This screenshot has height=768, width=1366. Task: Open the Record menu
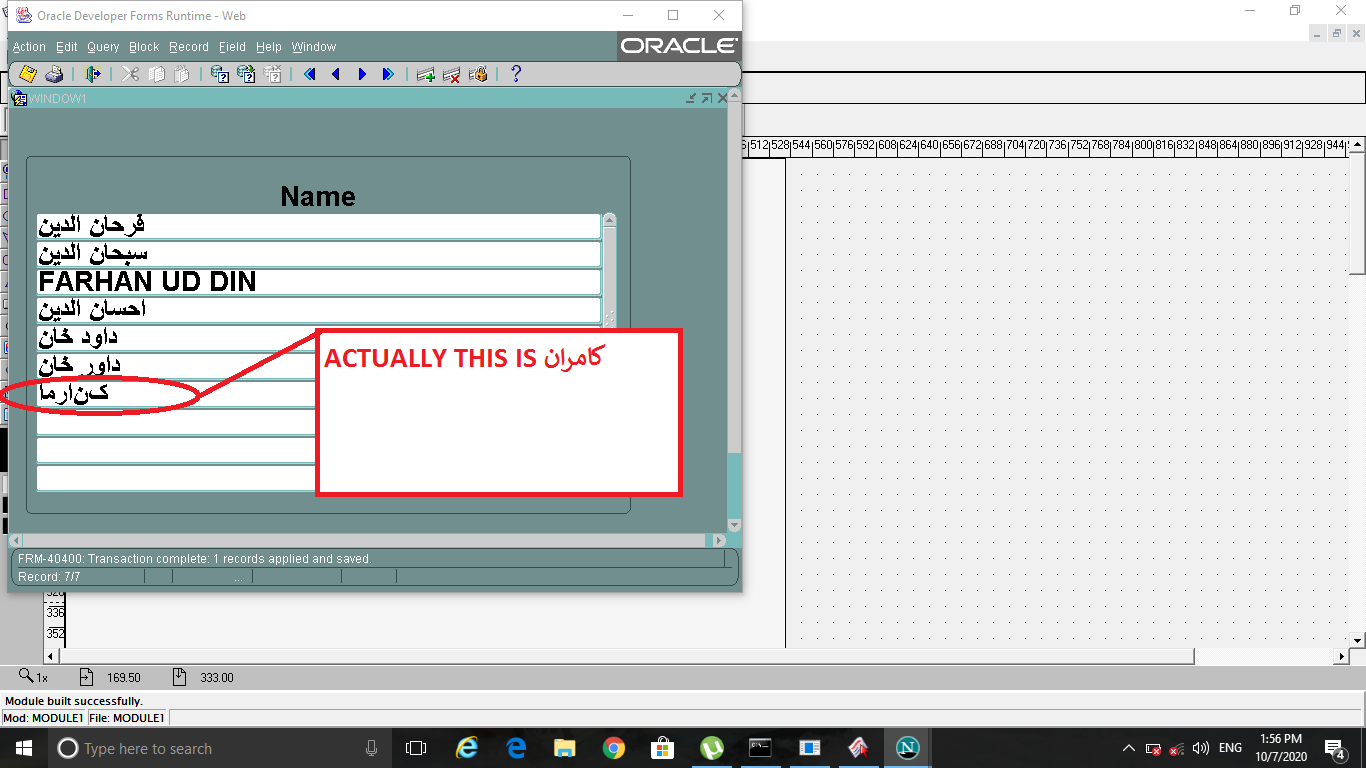pyautogui.click(x=189, y=47)
